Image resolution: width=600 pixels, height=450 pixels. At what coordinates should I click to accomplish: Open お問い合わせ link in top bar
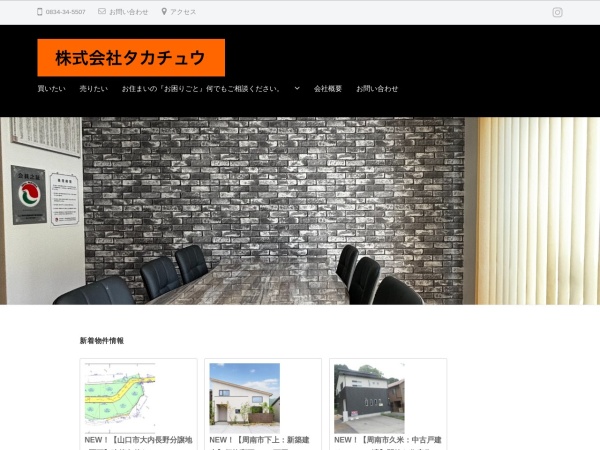pyautogui.click(x=129, y=12)
